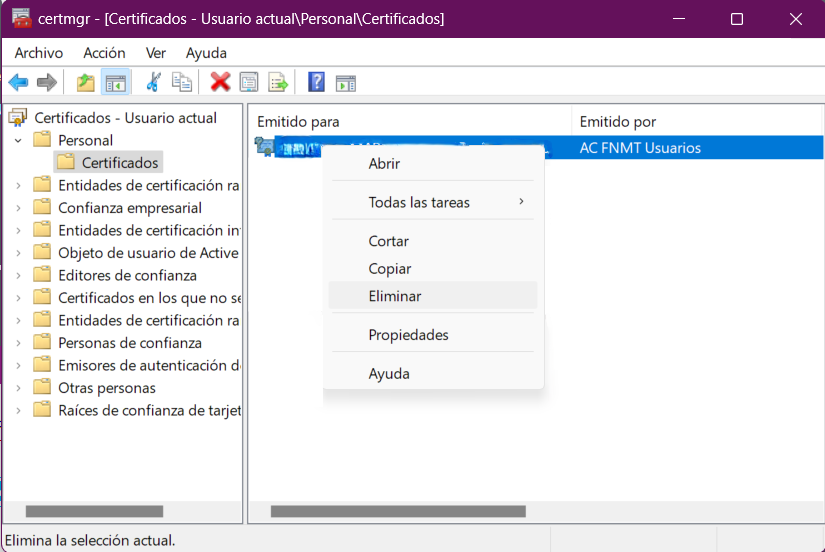This screenshot has height=552, width=825.
Task: Choose Eliminar from the context menu
Action: tap(395, 296)
